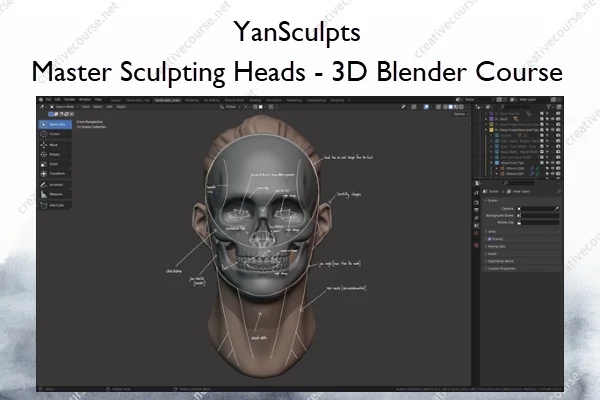Click the Blender logo icon
Image resolution: width=600 pixels, height=400 pixels.
(41, 100)
